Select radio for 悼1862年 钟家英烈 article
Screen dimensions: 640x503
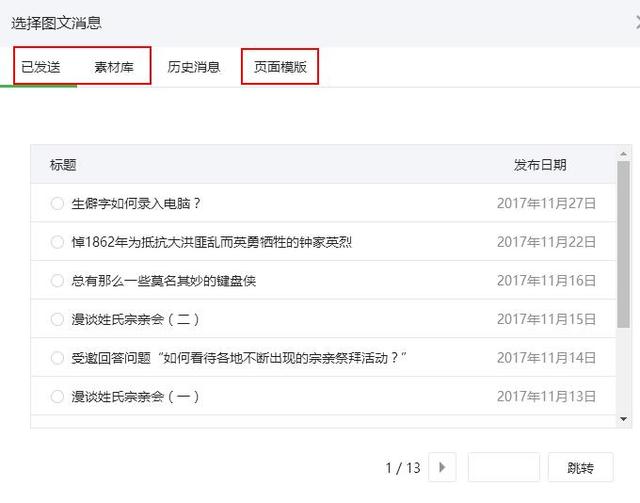point(57,242)
